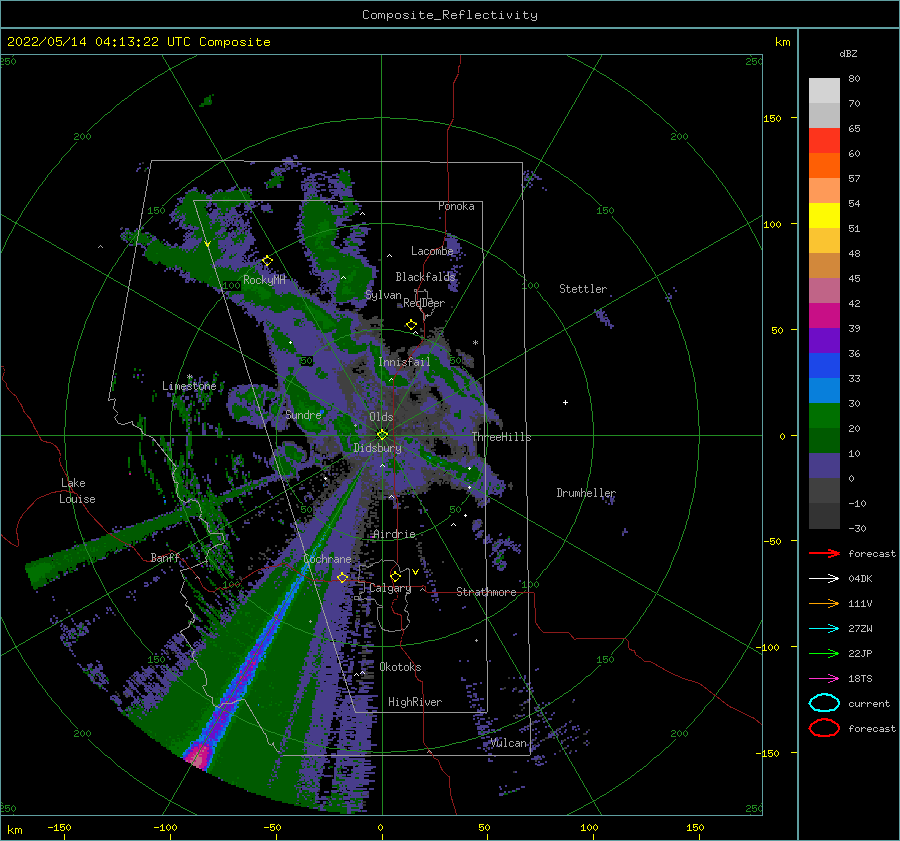Click the Innisfail city label
The height and width of the screenshot is (841, 900).
pos(404,362)
